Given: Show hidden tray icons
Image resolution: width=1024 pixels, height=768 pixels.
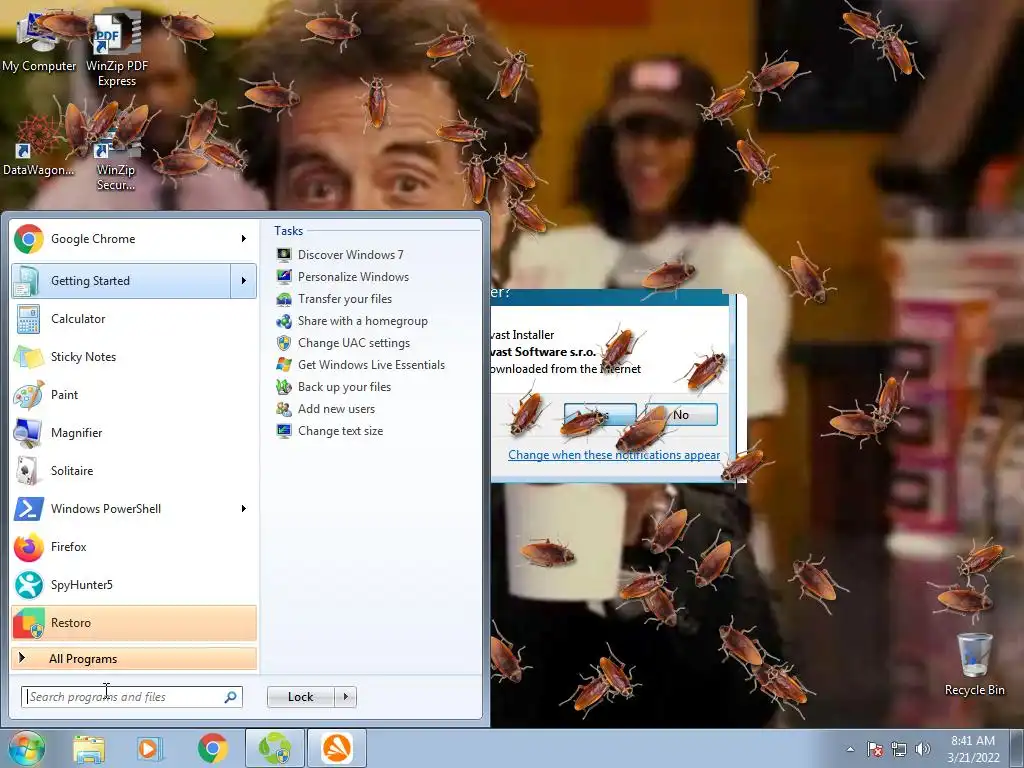Looking at the screenshot, I should [x=850, y=750].
